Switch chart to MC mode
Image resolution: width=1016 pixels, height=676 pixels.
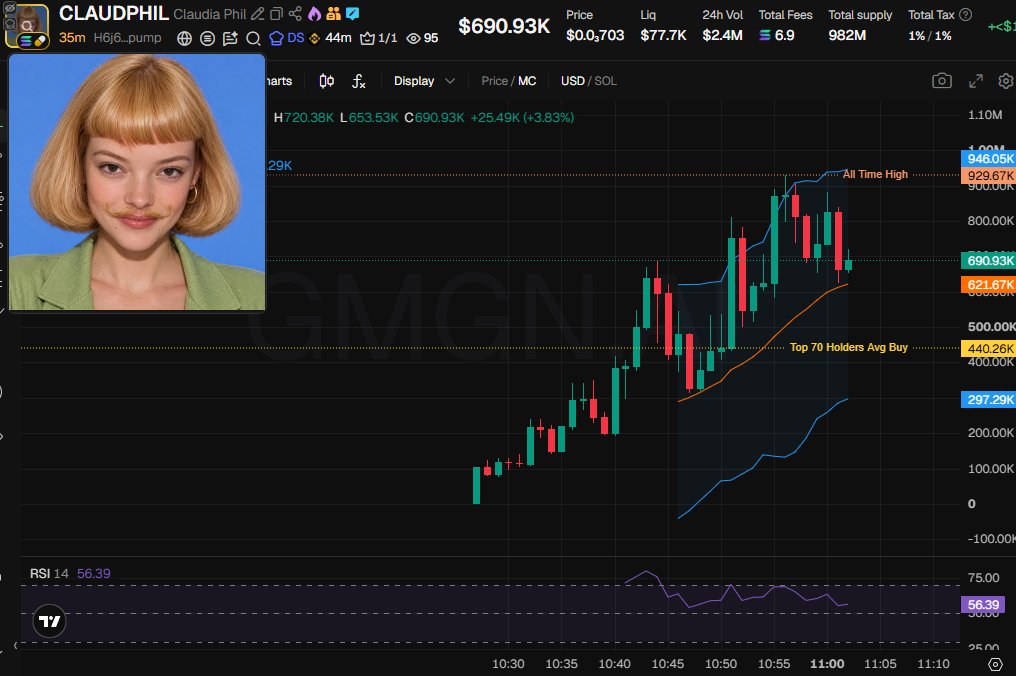coord(527,81)
